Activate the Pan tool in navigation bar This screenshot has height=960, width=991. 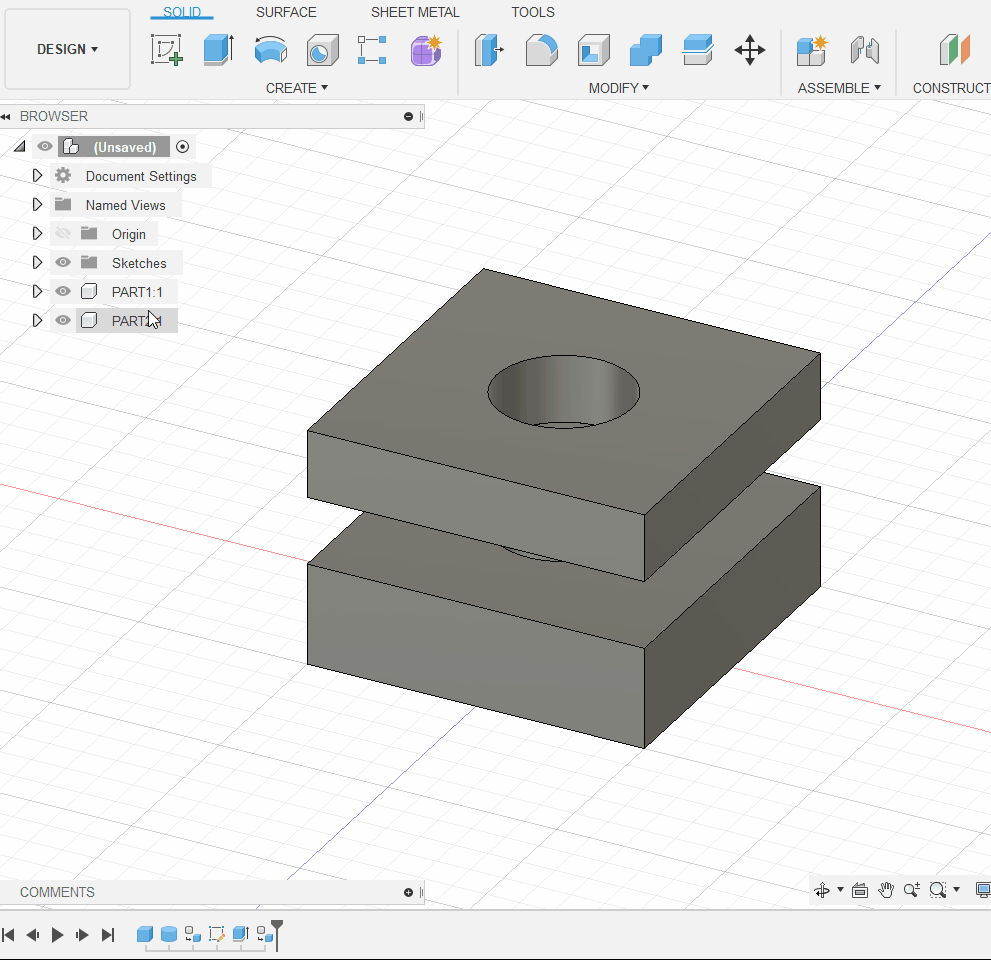click(x=886, y=889)
